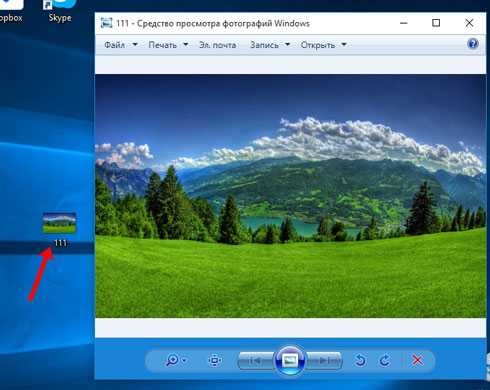Open the Печать menu
This screenshot has height=390, width=490.
163,45
